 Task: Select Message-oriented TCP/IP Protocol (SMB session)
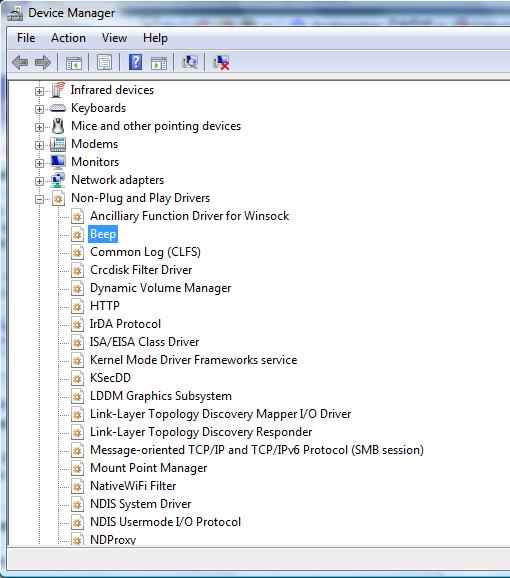[257, 450]
